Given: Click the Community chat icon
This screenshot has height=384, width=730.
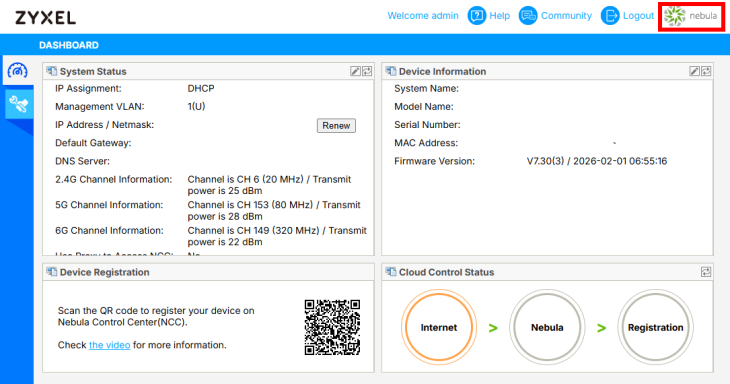Looking at the screenshot, I should [528, 16].
